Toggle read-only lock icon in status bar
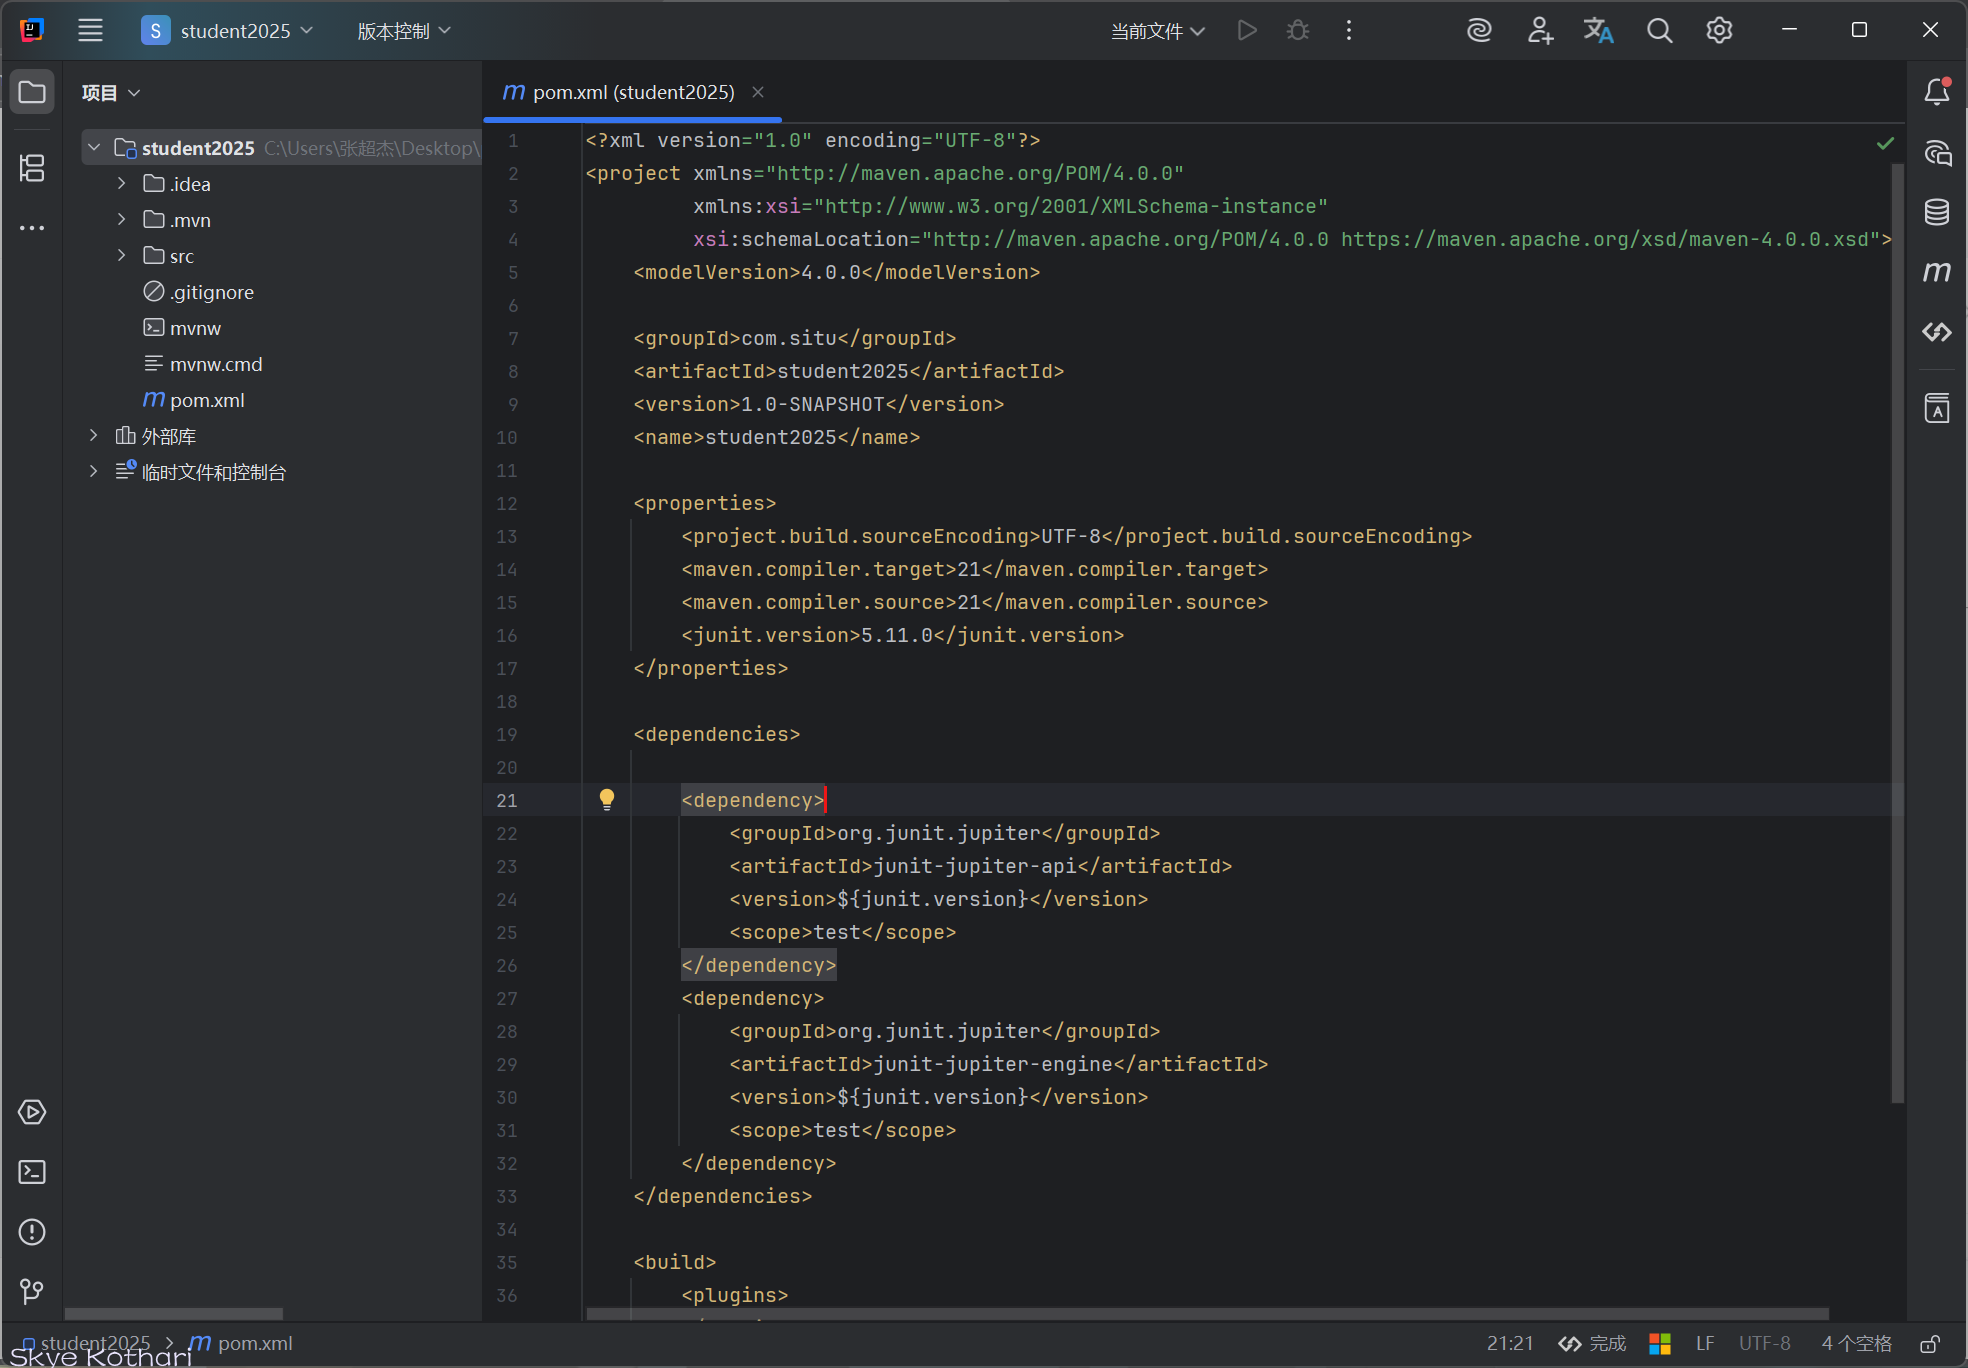The image size is (1968, 1368). [1930, 1344]
